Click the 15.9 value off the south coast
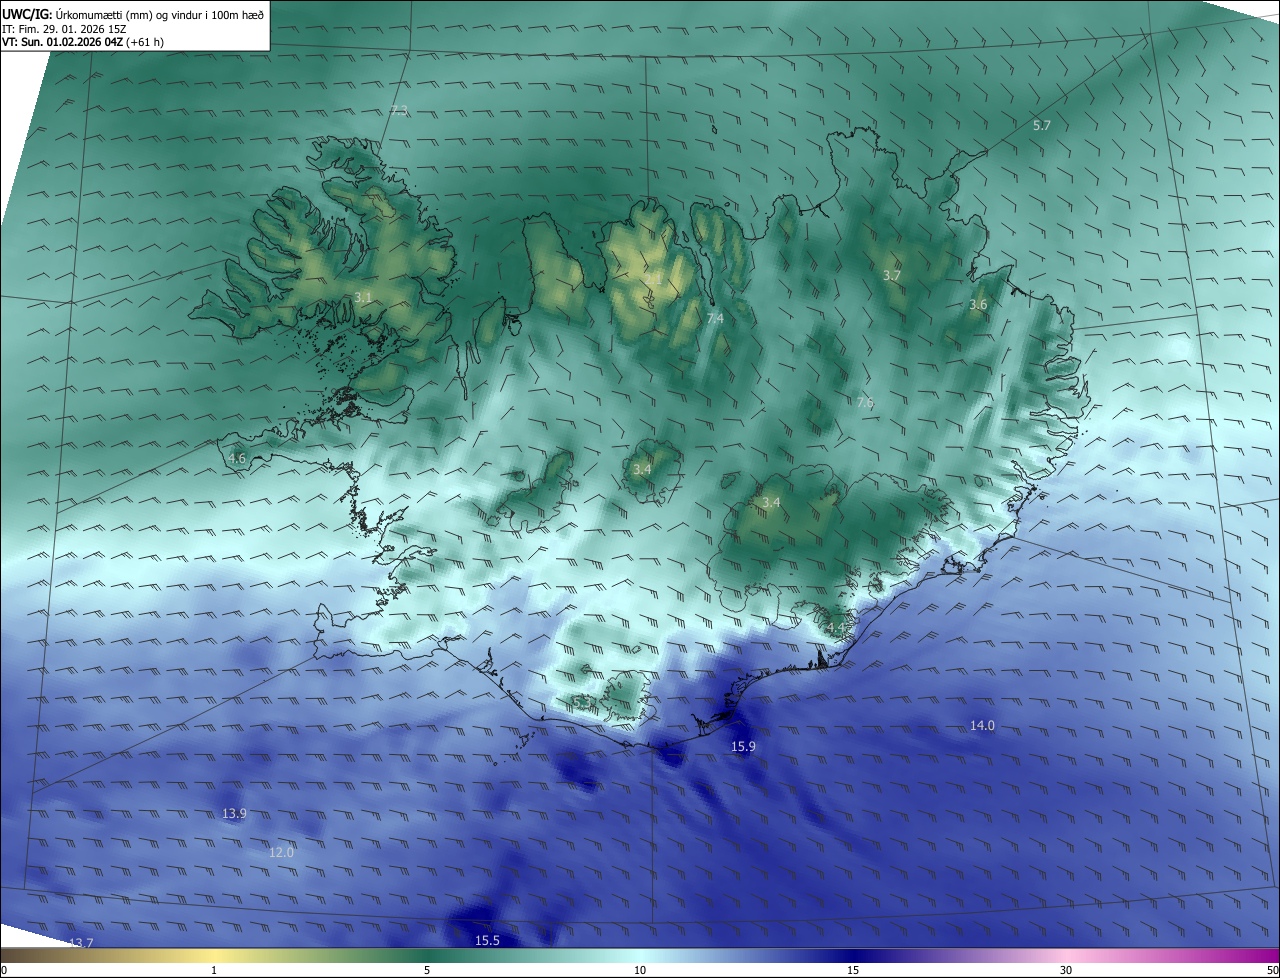Viewport: 1280px width, 978px height. pyautogui.click(x=743, y=746)
